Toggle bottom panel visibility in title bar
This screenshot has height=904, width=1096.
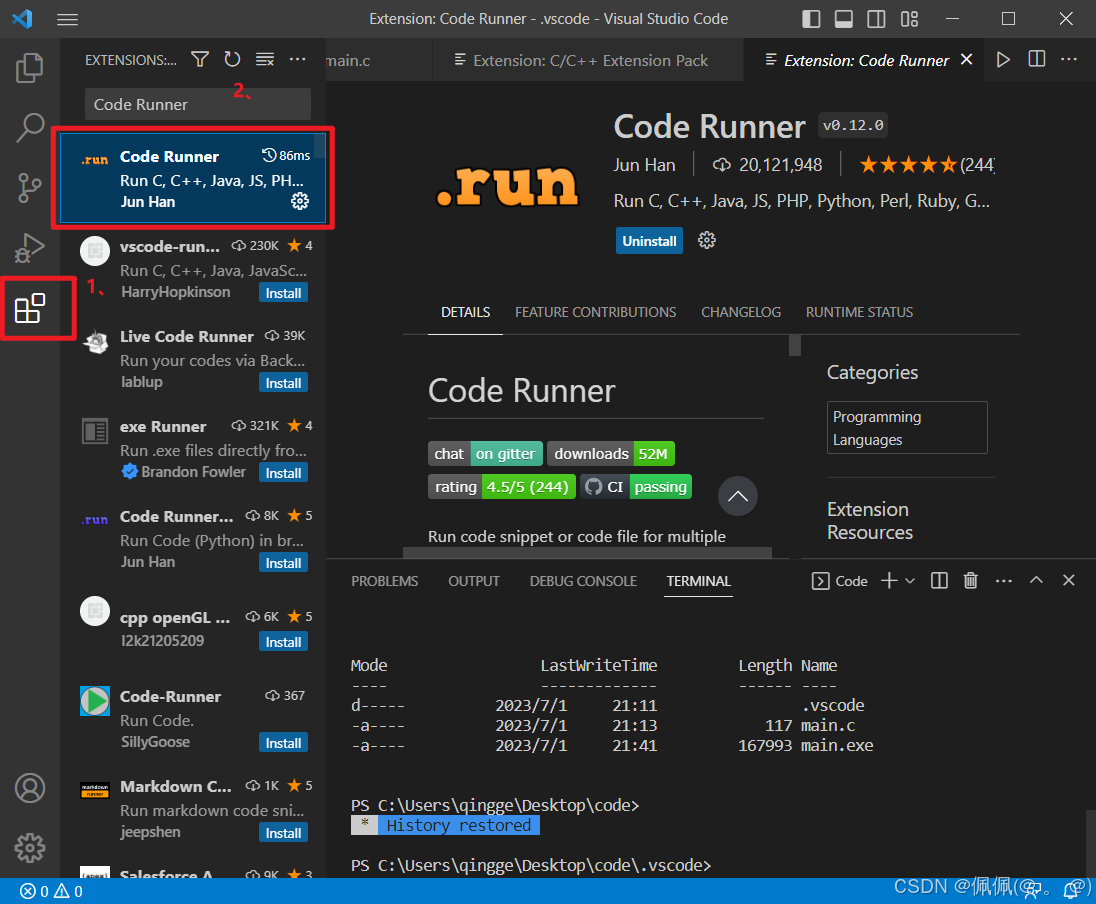point(844,19)
